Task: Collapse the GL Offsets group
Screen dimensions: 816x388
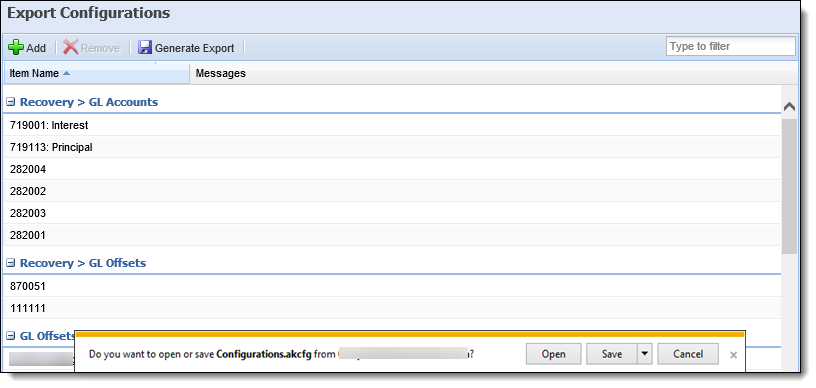Action: click(x=10, y=337)
